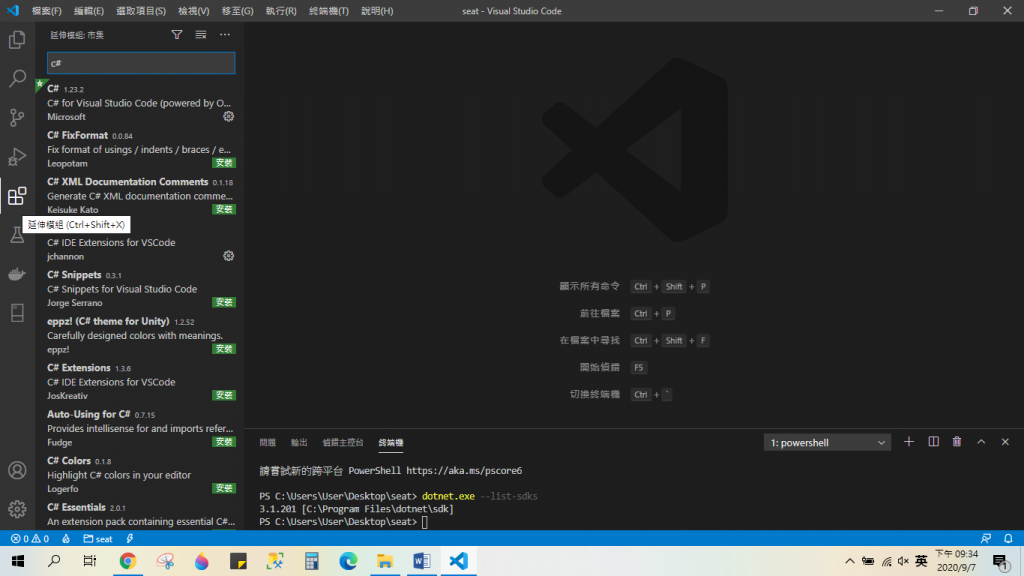Switch to Terminal (終端機) panel tab
Screen dimensions: 1024x576
(391, 443)
